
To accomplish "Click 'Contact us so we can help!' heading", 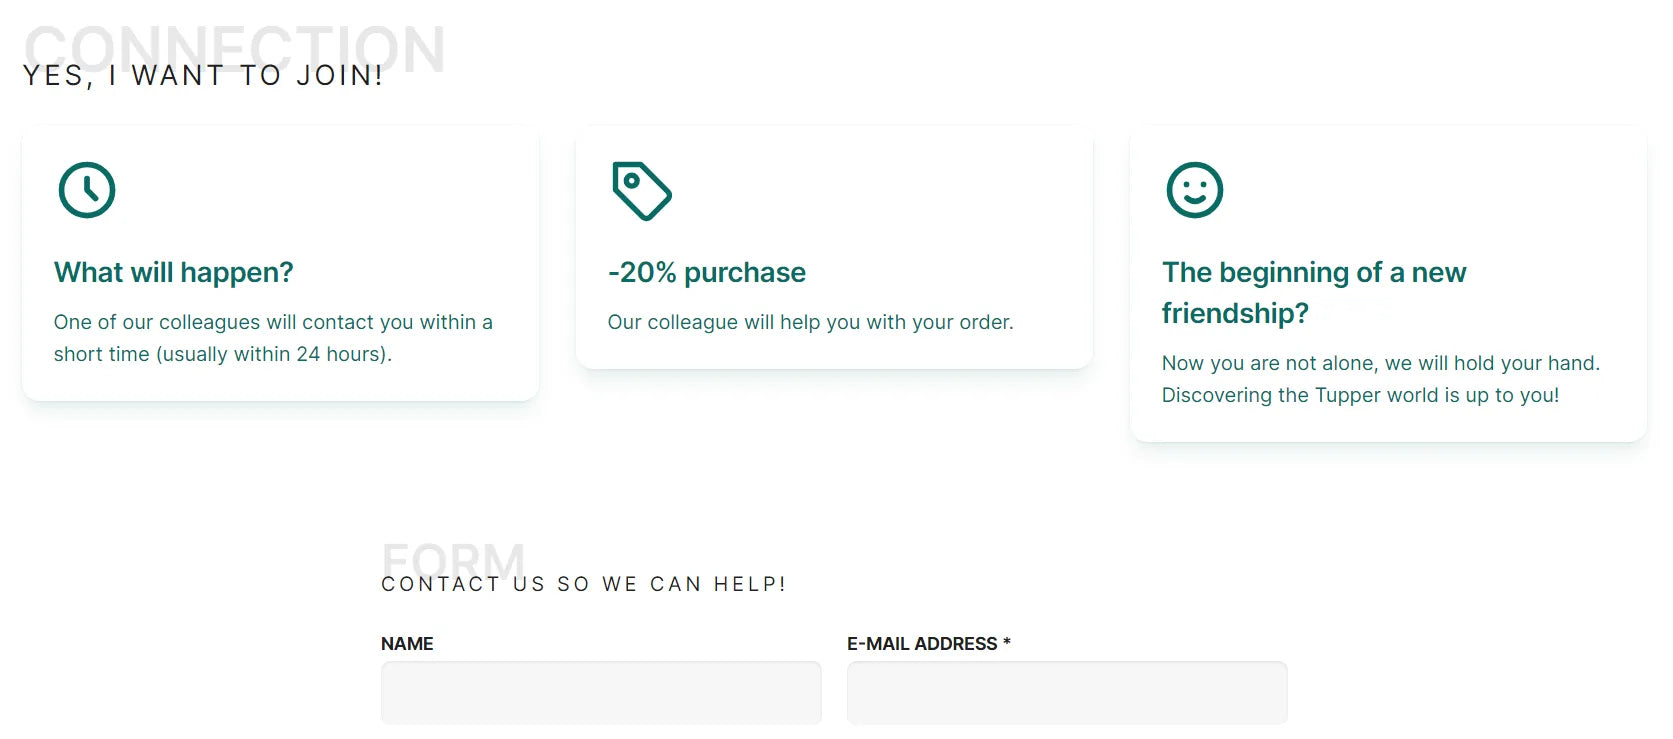I will click(584, 584).
